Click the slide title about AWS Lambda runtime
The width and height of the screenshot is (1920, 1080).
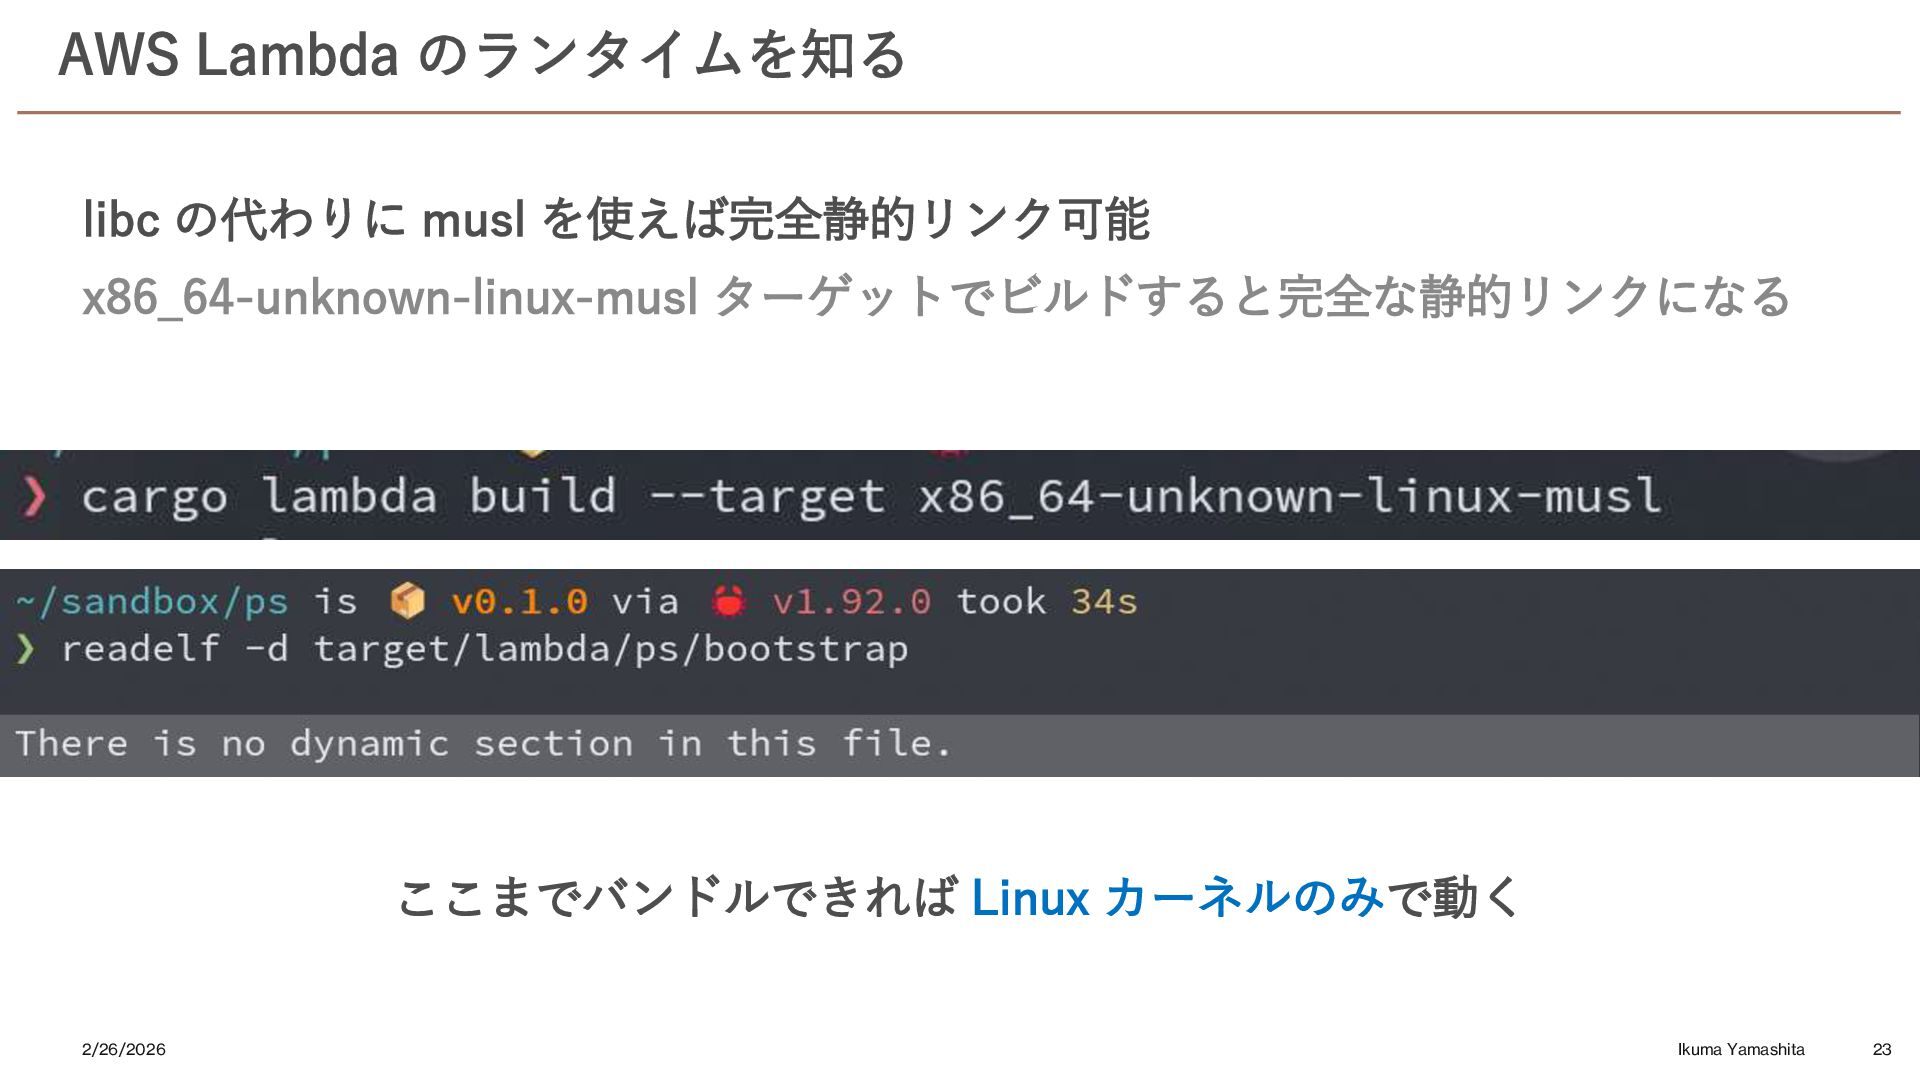coord(482,55)
